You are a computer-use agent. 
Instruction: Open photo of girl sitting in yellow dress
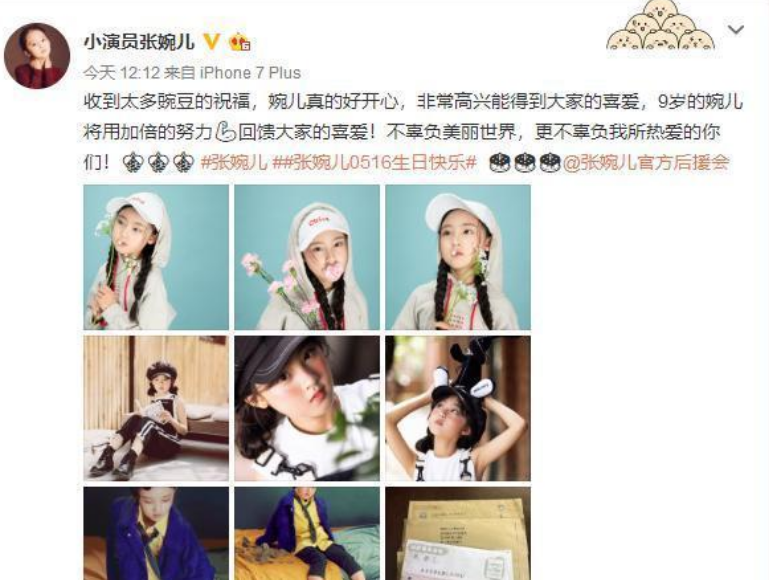[307, 533]
